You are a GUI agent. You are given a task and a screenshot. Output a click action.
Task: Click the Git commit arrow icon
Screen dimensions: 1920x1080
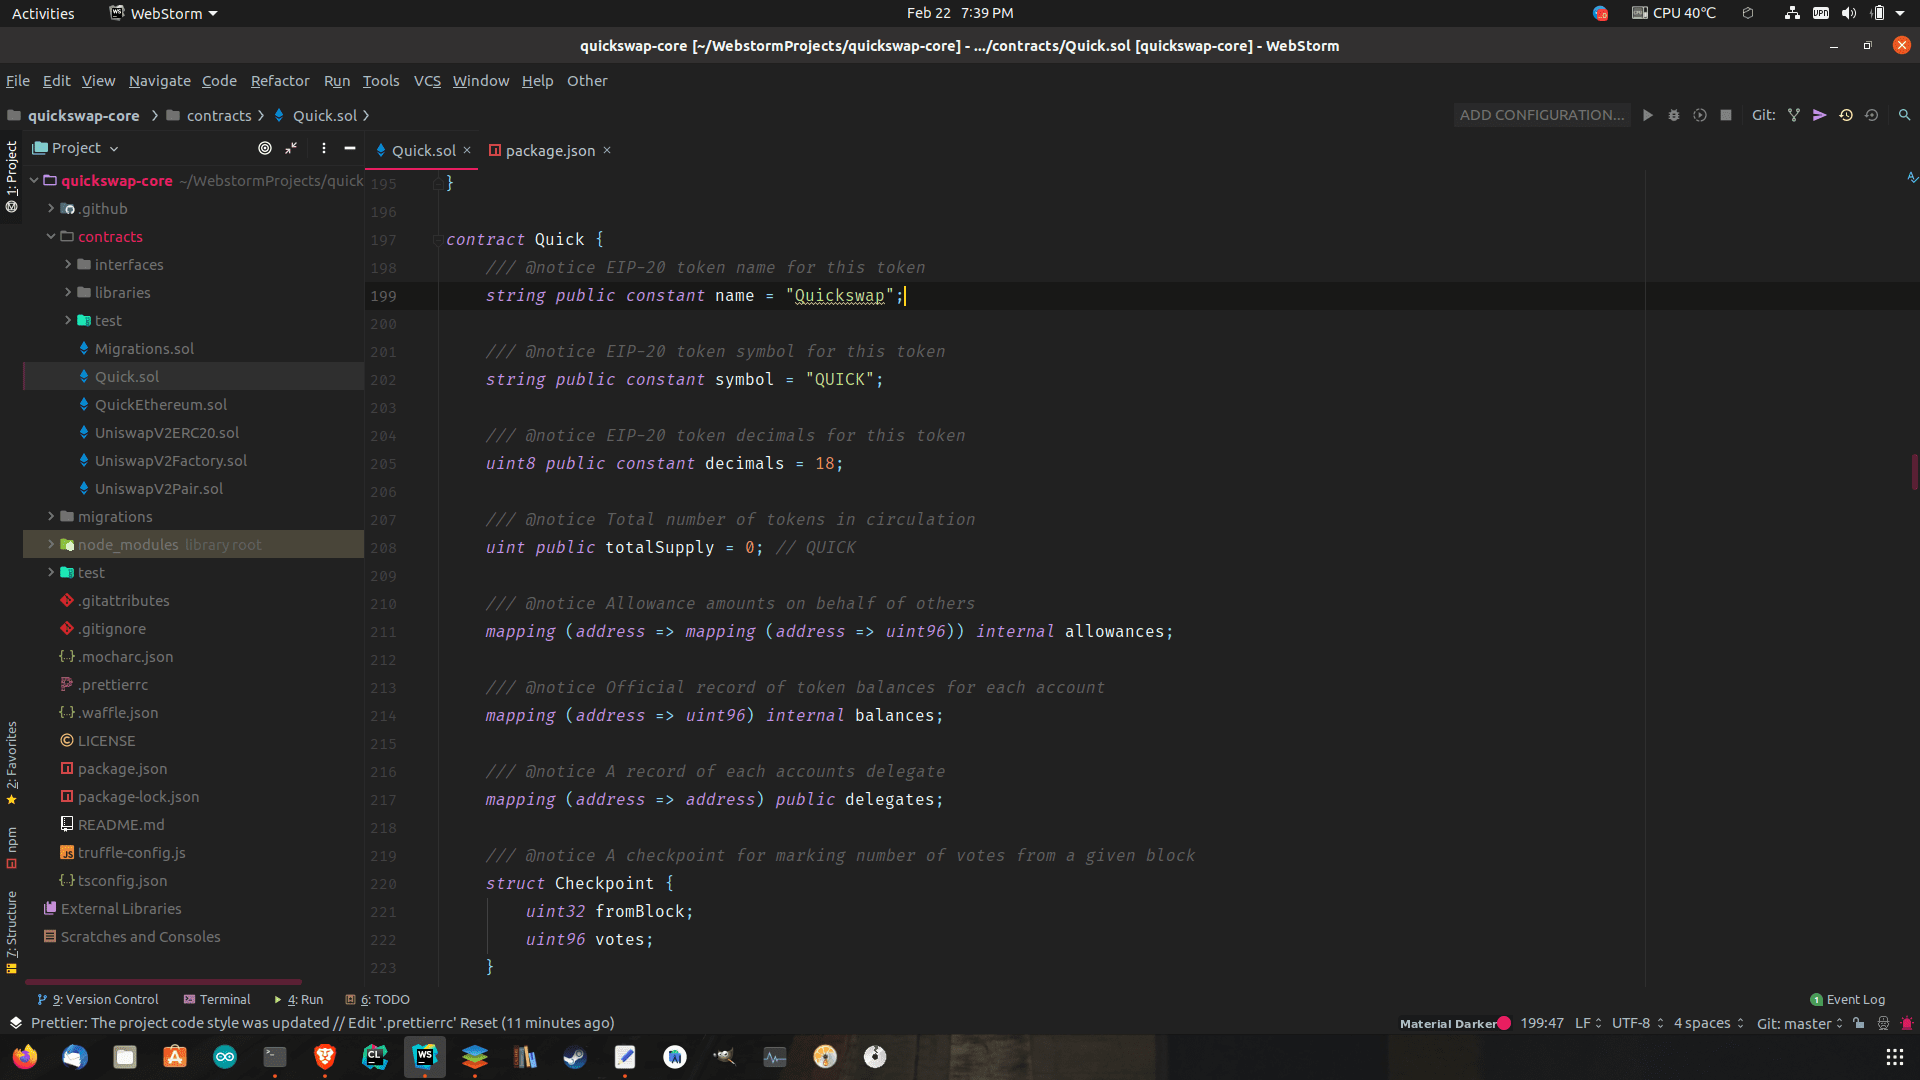coord(1820,115)
